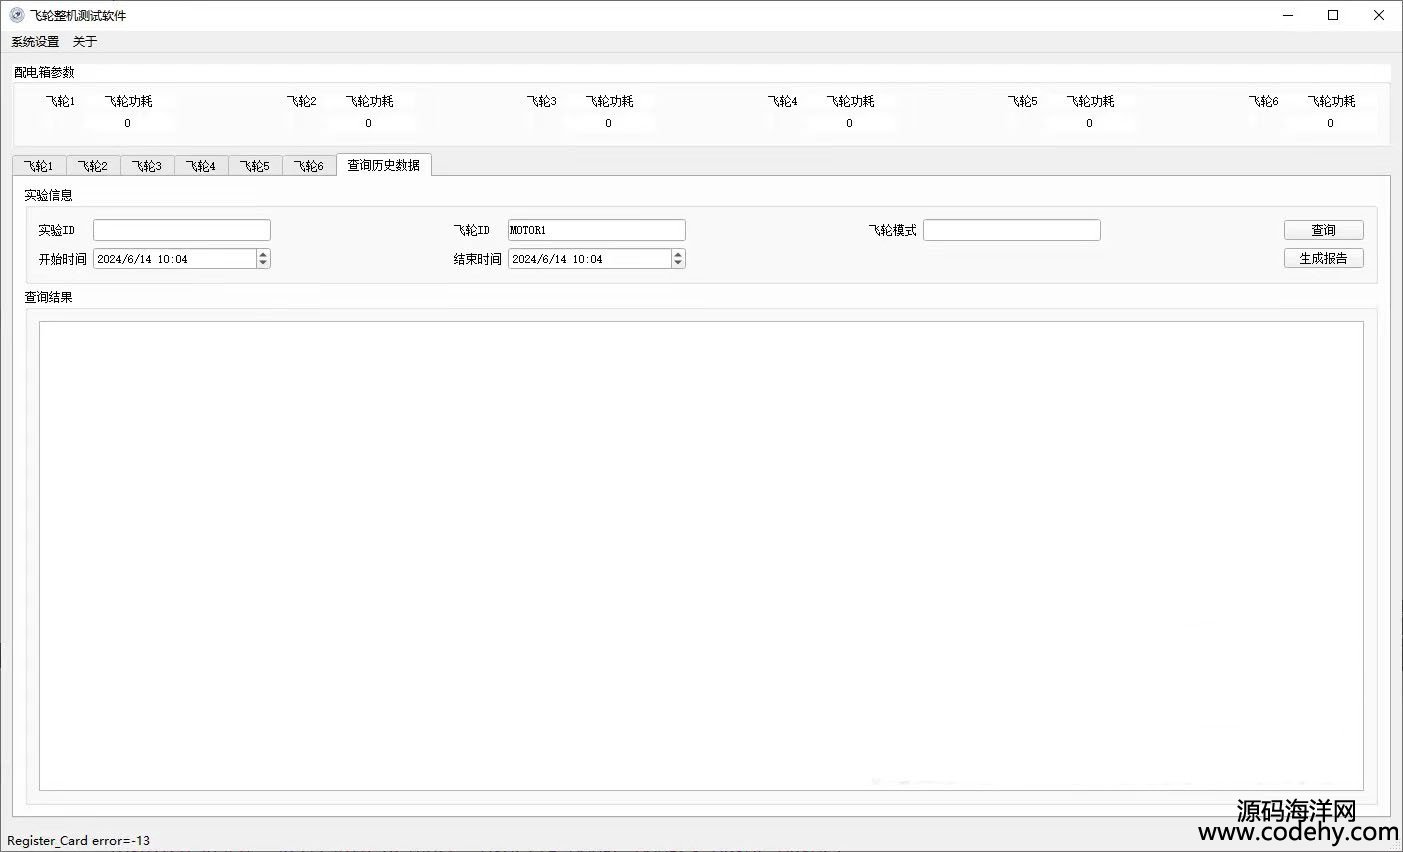
Task: Decrease 开始时间 with the down arrow
Action: coord(263,263)
